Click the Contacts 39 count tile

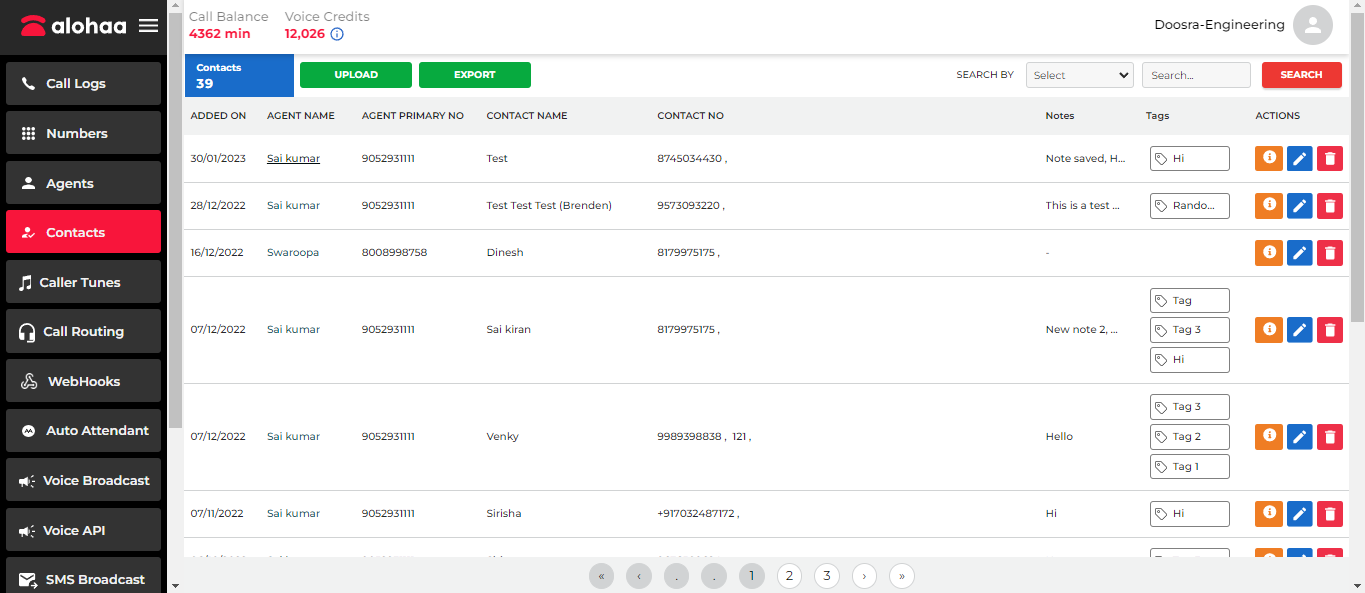point(239,75)
